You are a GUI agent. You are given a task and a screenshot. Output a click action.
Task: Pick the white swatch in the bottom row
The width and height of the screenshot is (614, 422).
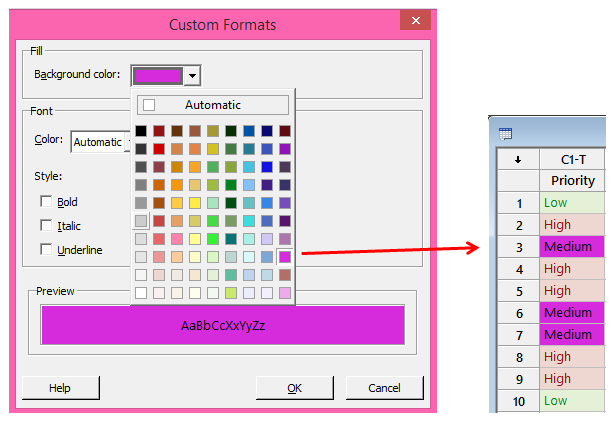[x=141, y=293]
